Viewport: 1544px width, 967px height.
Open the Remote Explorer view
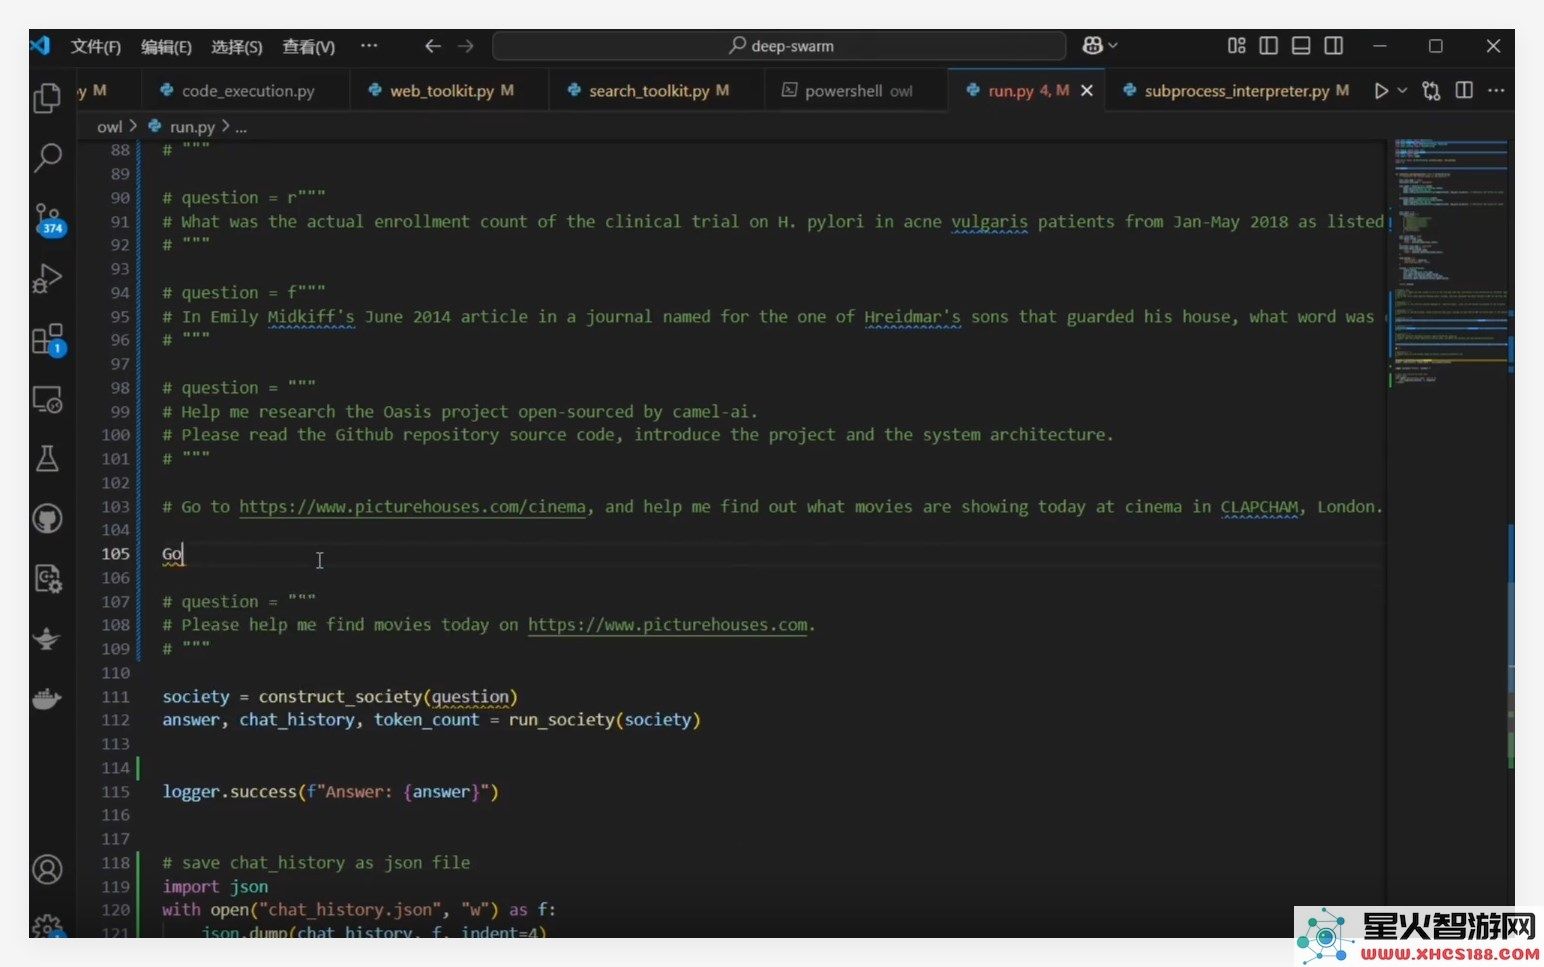point(47,399)
